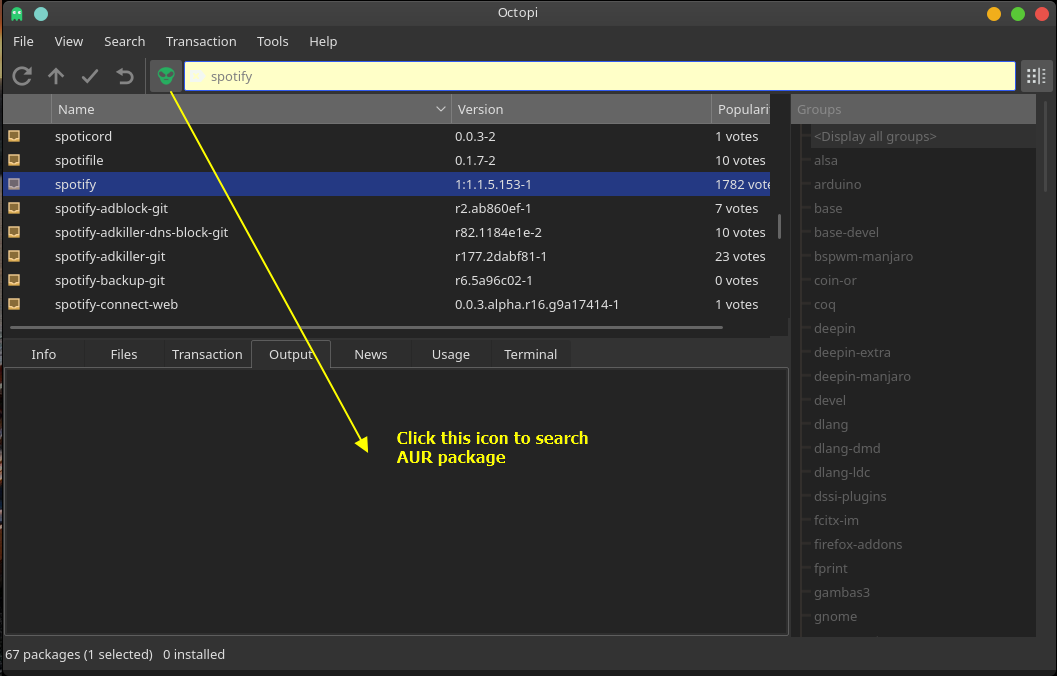Click the search field containing spotify
The width and height of the screenshot is (1057, 676).
coord(600,76)
